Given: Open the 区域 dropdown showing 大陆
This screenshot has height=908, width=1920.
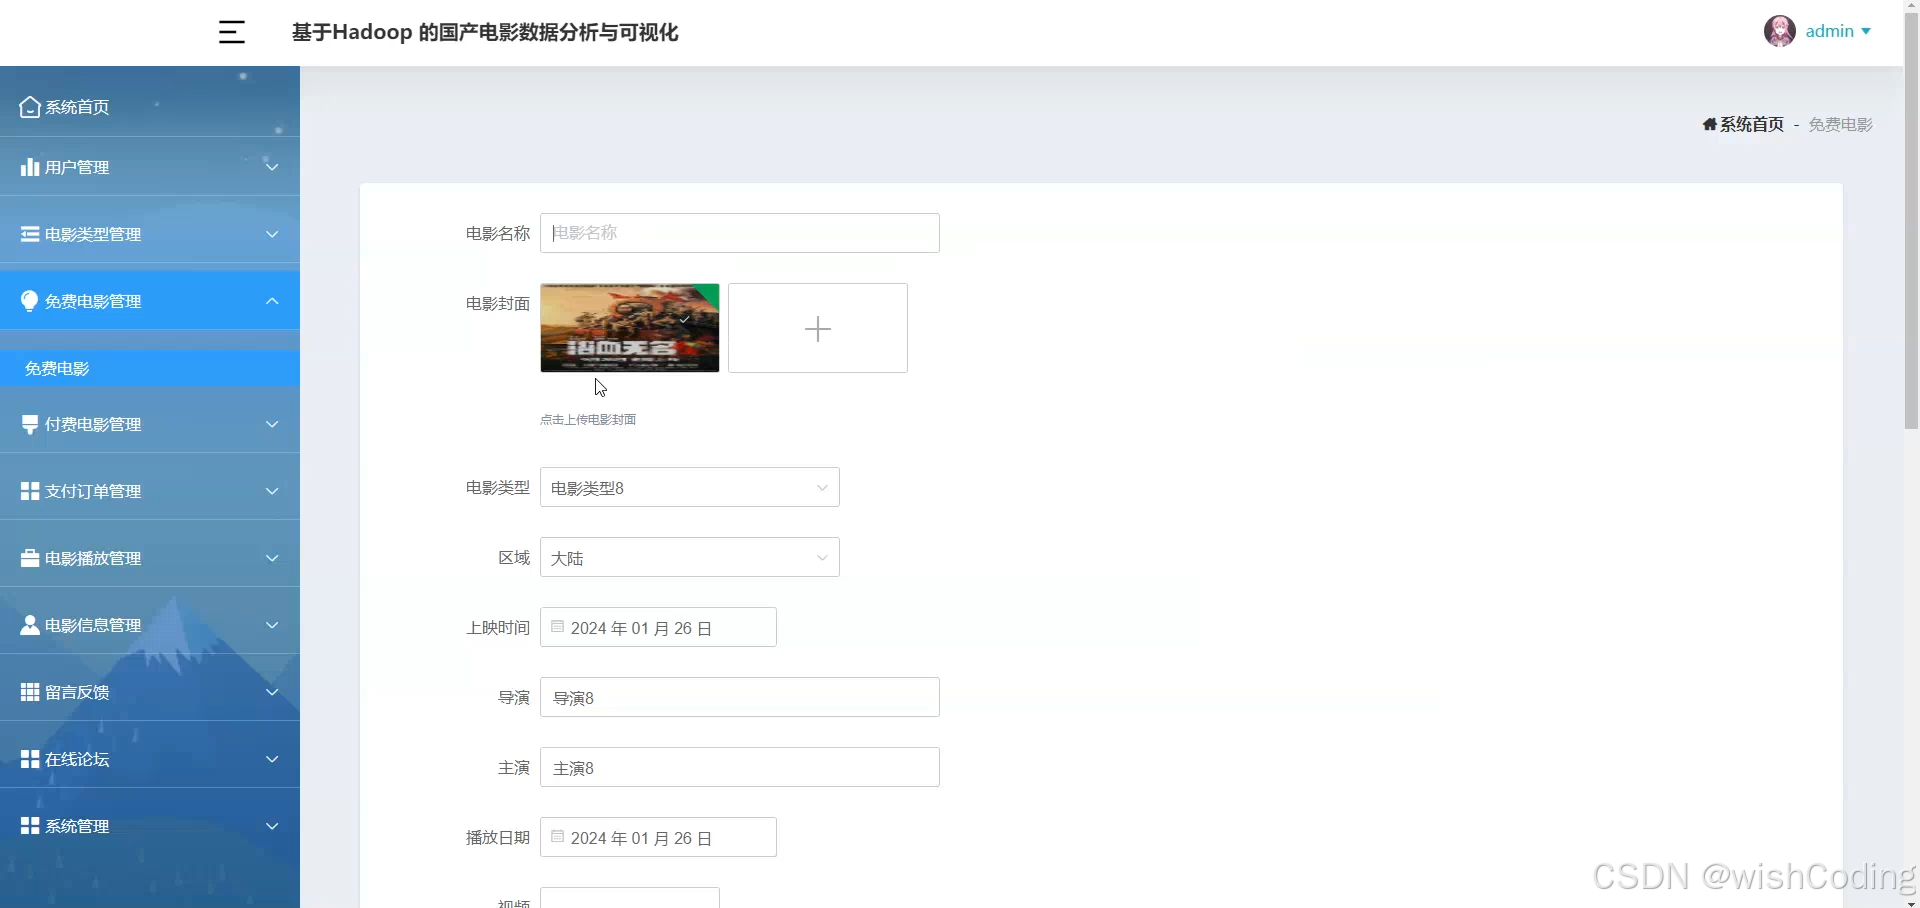Looking at the screenshot, I should click(688, 557).
